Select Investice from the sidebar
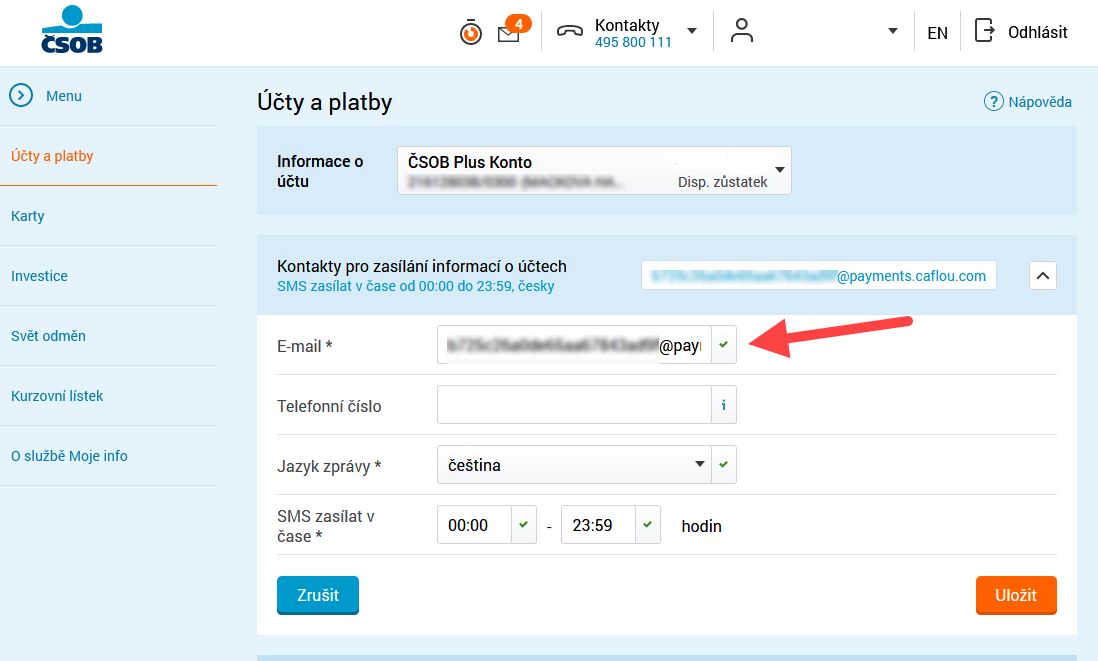This screenshot has height=661, width=1098. pyautogui.click(x=39, y=276)
